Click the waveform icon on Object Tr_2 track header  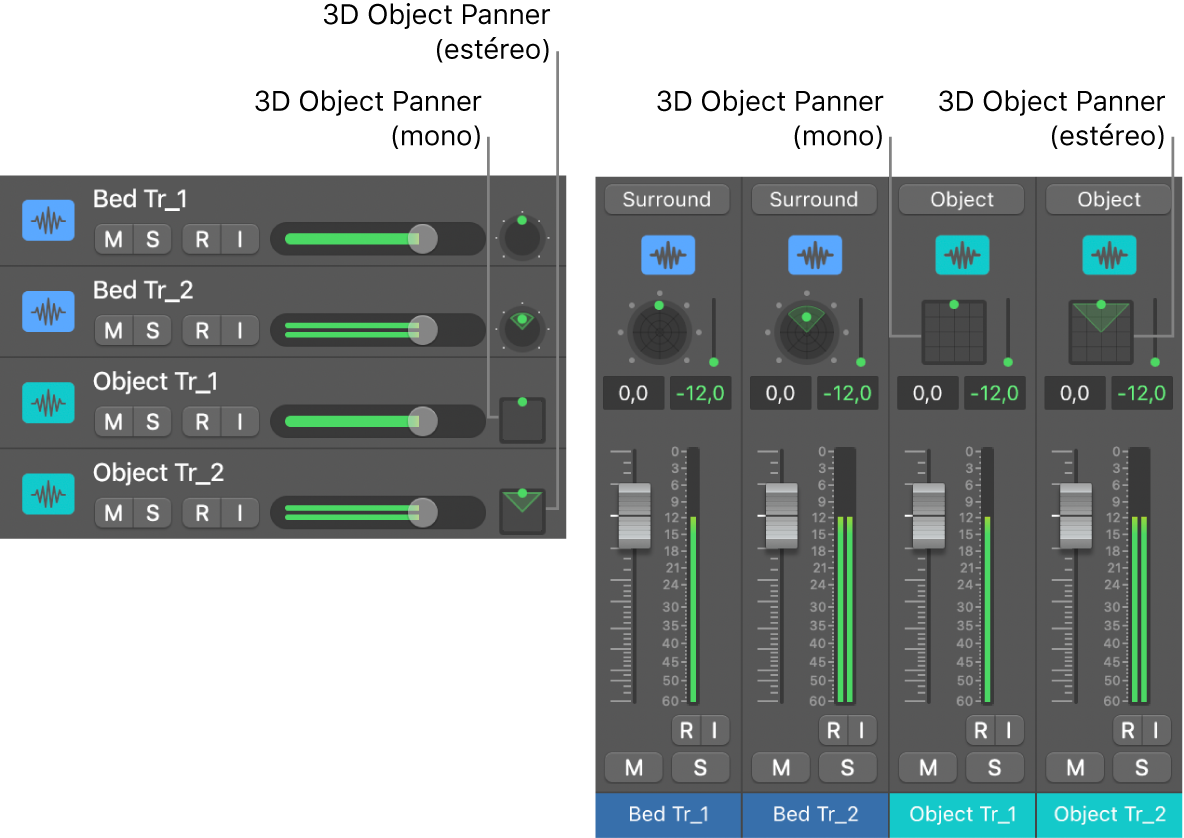(x=47, y=493)
